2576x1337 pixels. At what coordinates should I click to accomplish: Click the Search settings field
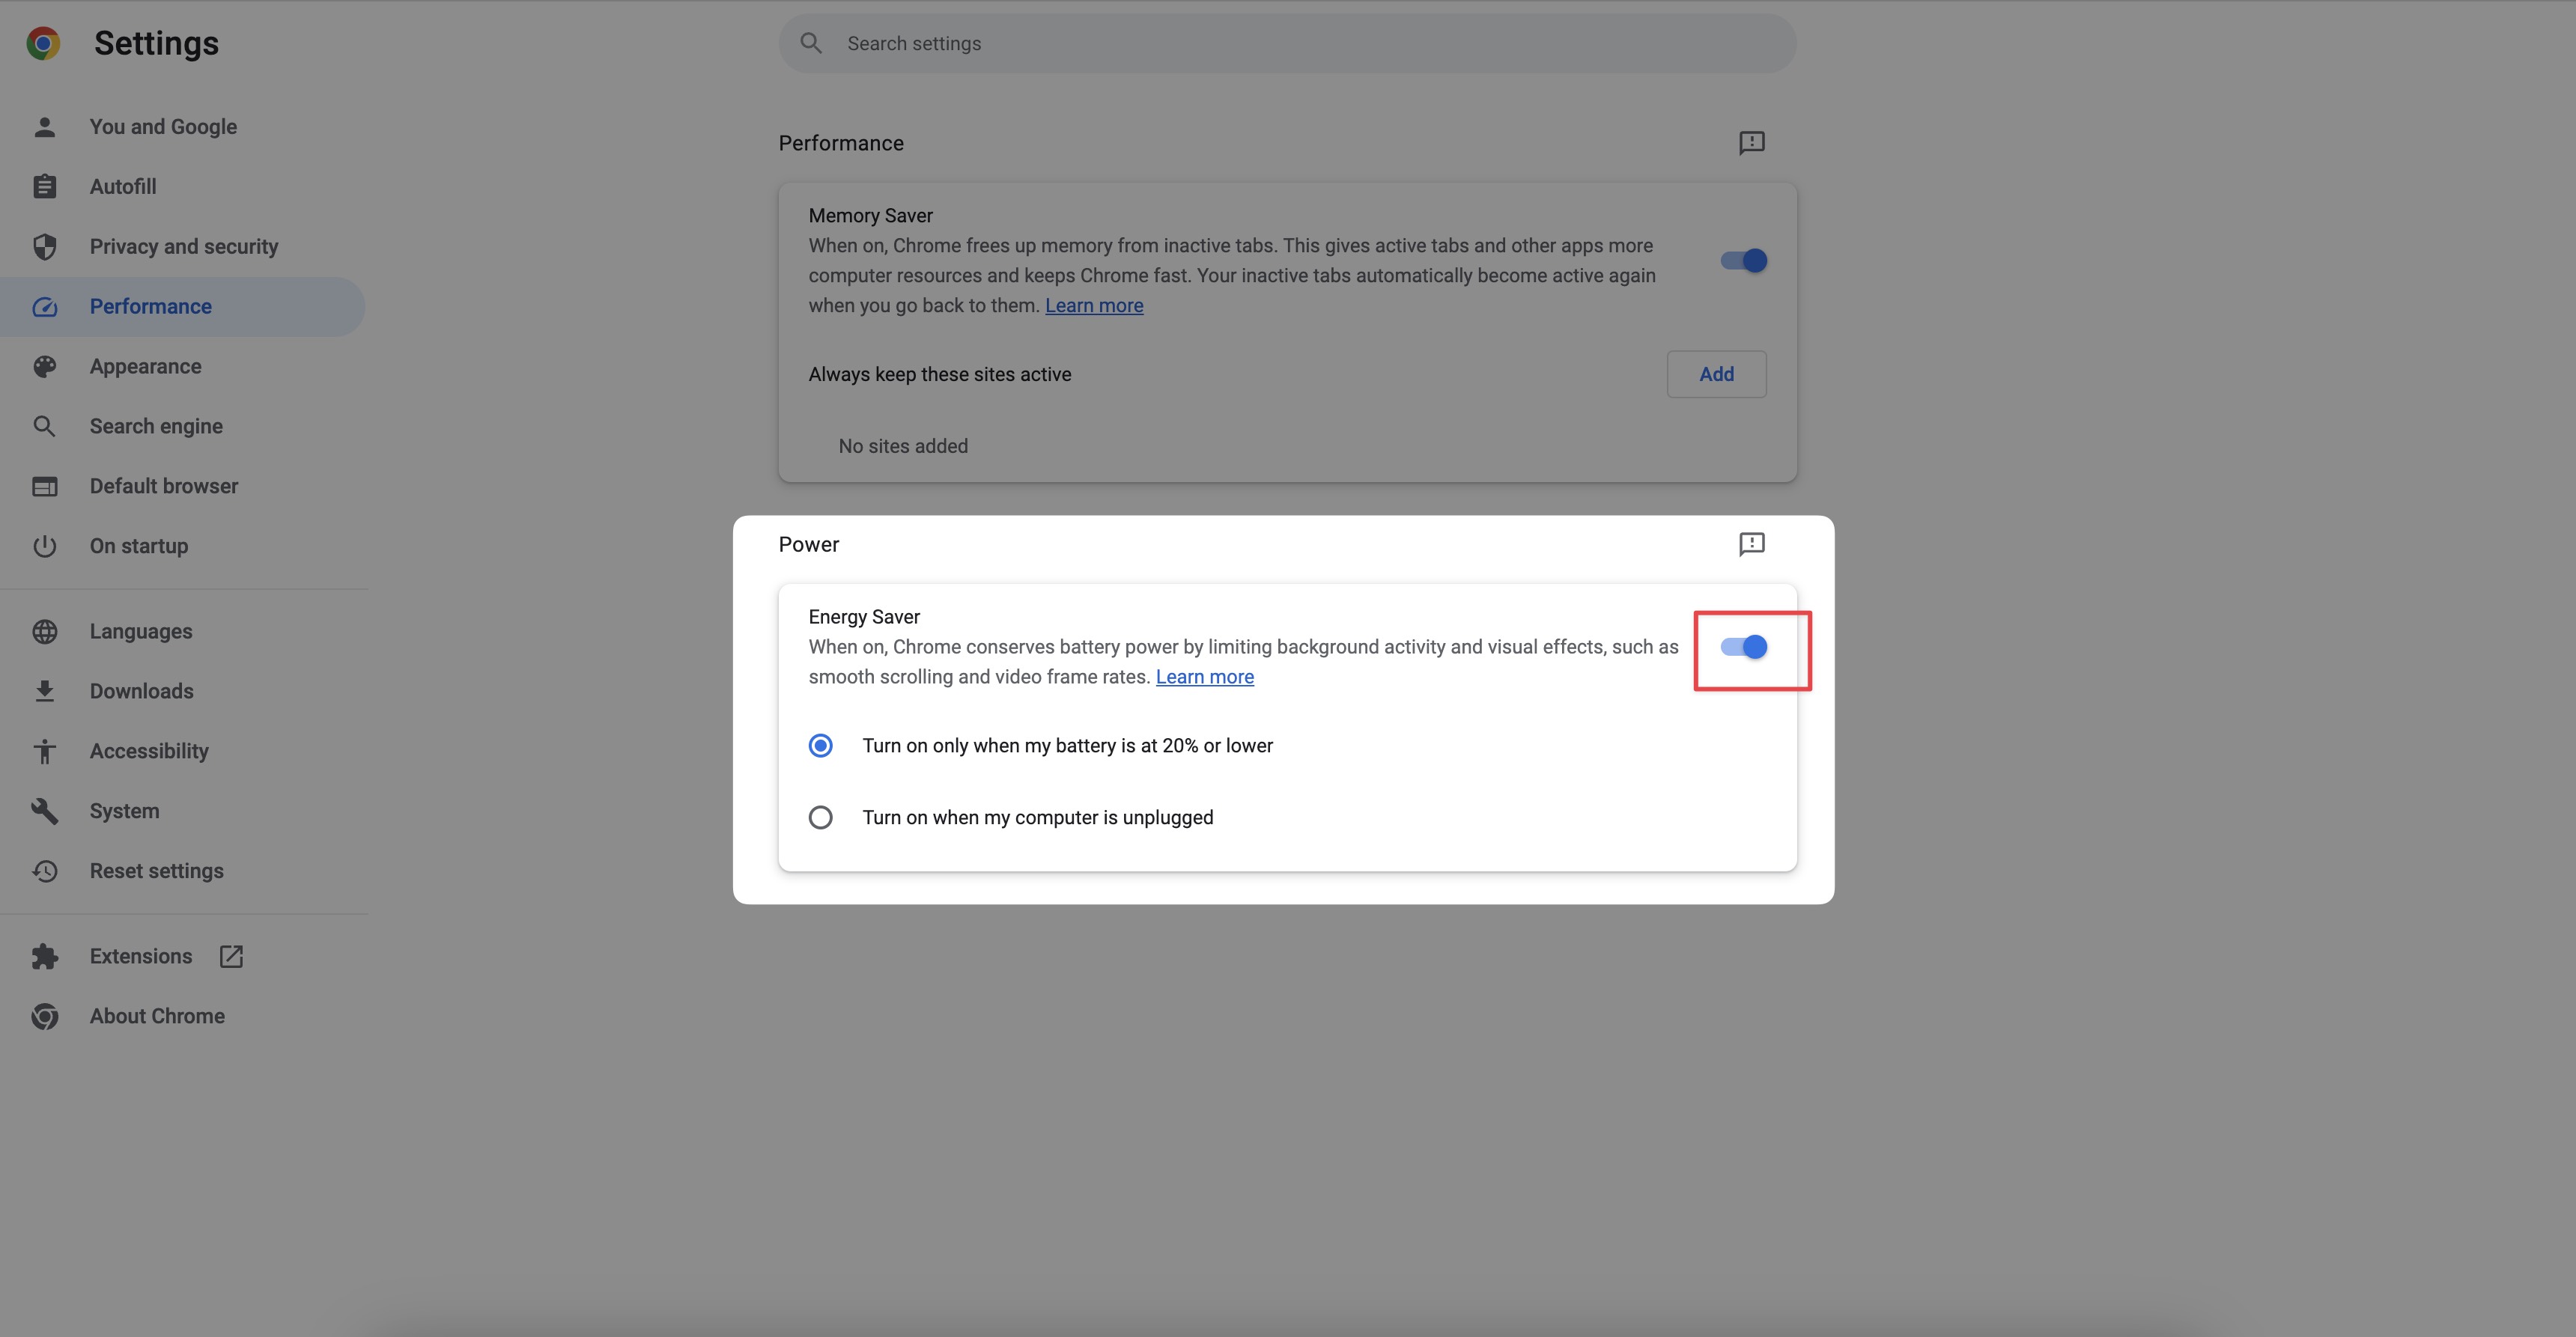(1287, 43)
